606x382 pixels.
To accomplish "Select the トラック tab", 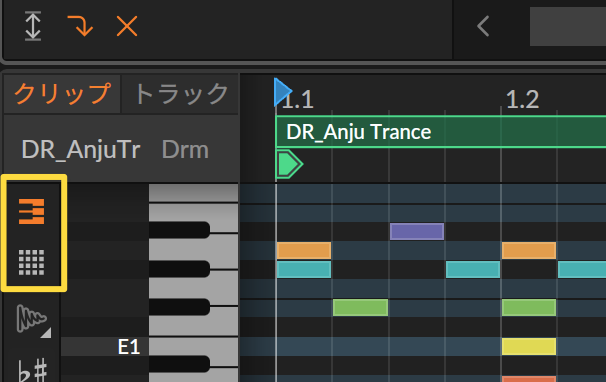I will coord(180,94).
